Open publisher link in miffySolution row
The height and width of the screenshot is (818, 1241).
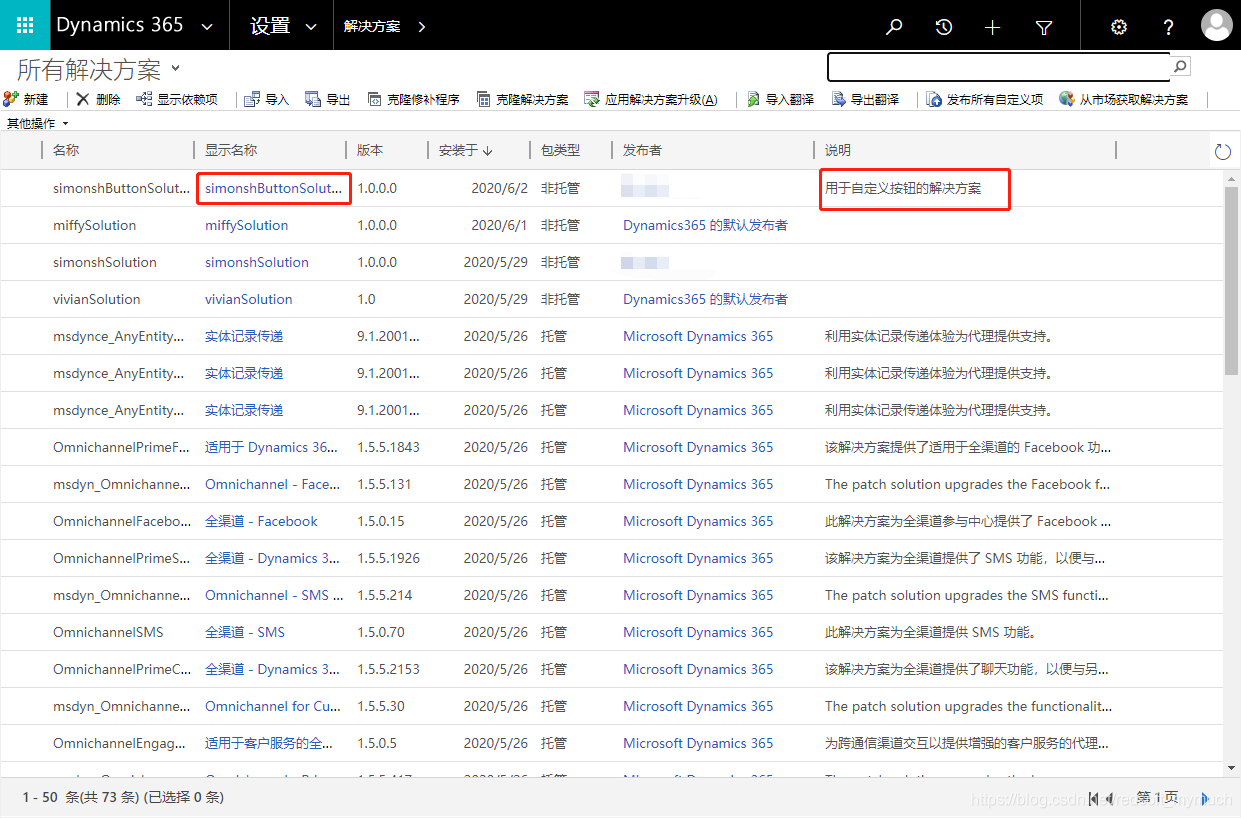click(705, 225)
